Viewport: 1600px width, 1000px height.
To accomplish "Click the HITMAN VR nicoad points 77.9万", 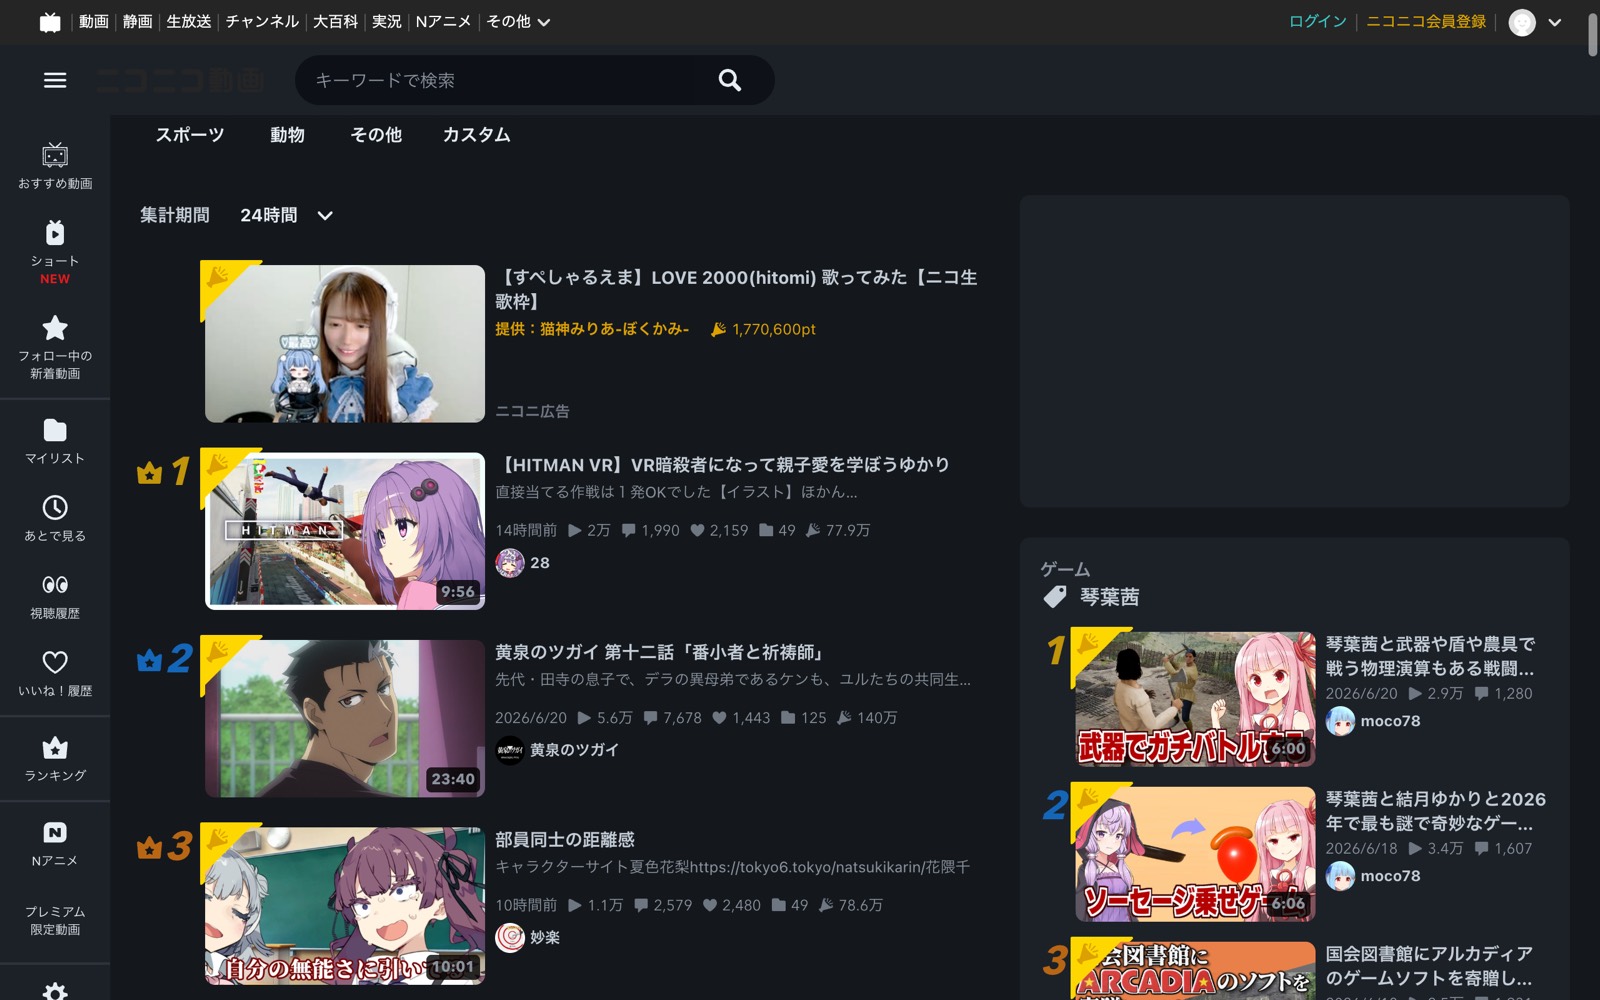I will [x=838, y=530].
